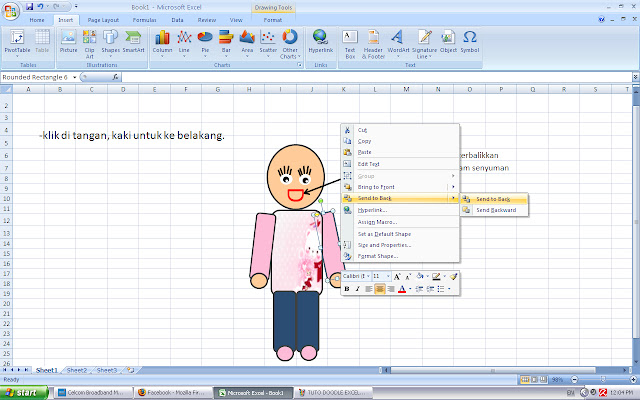Insert a Symbol
640x400 pixels.
click(470, 41)
